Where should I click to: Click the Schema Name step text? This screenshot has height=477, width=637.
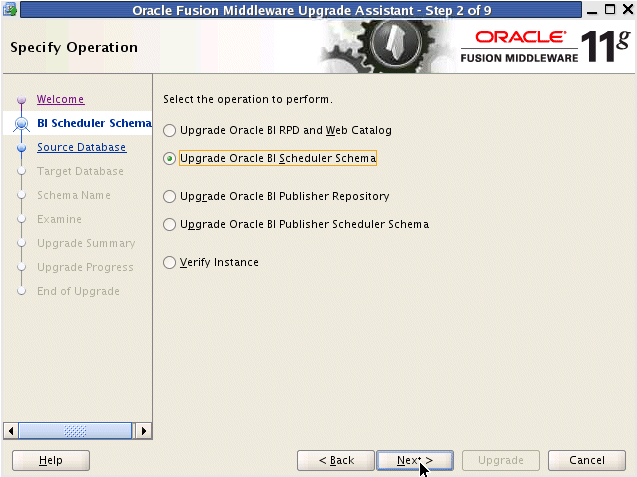[74, 195]
